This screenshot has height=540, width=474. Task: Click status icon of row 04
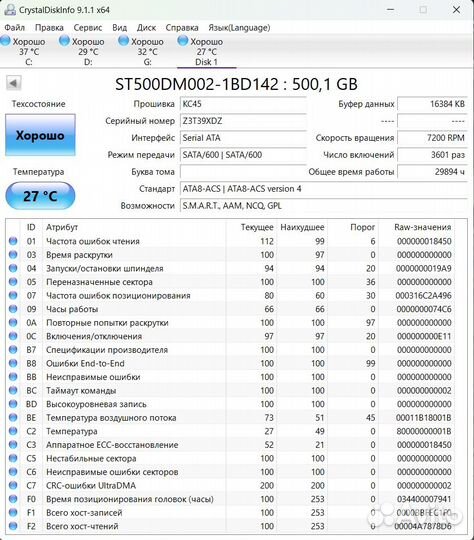[13, 268]
